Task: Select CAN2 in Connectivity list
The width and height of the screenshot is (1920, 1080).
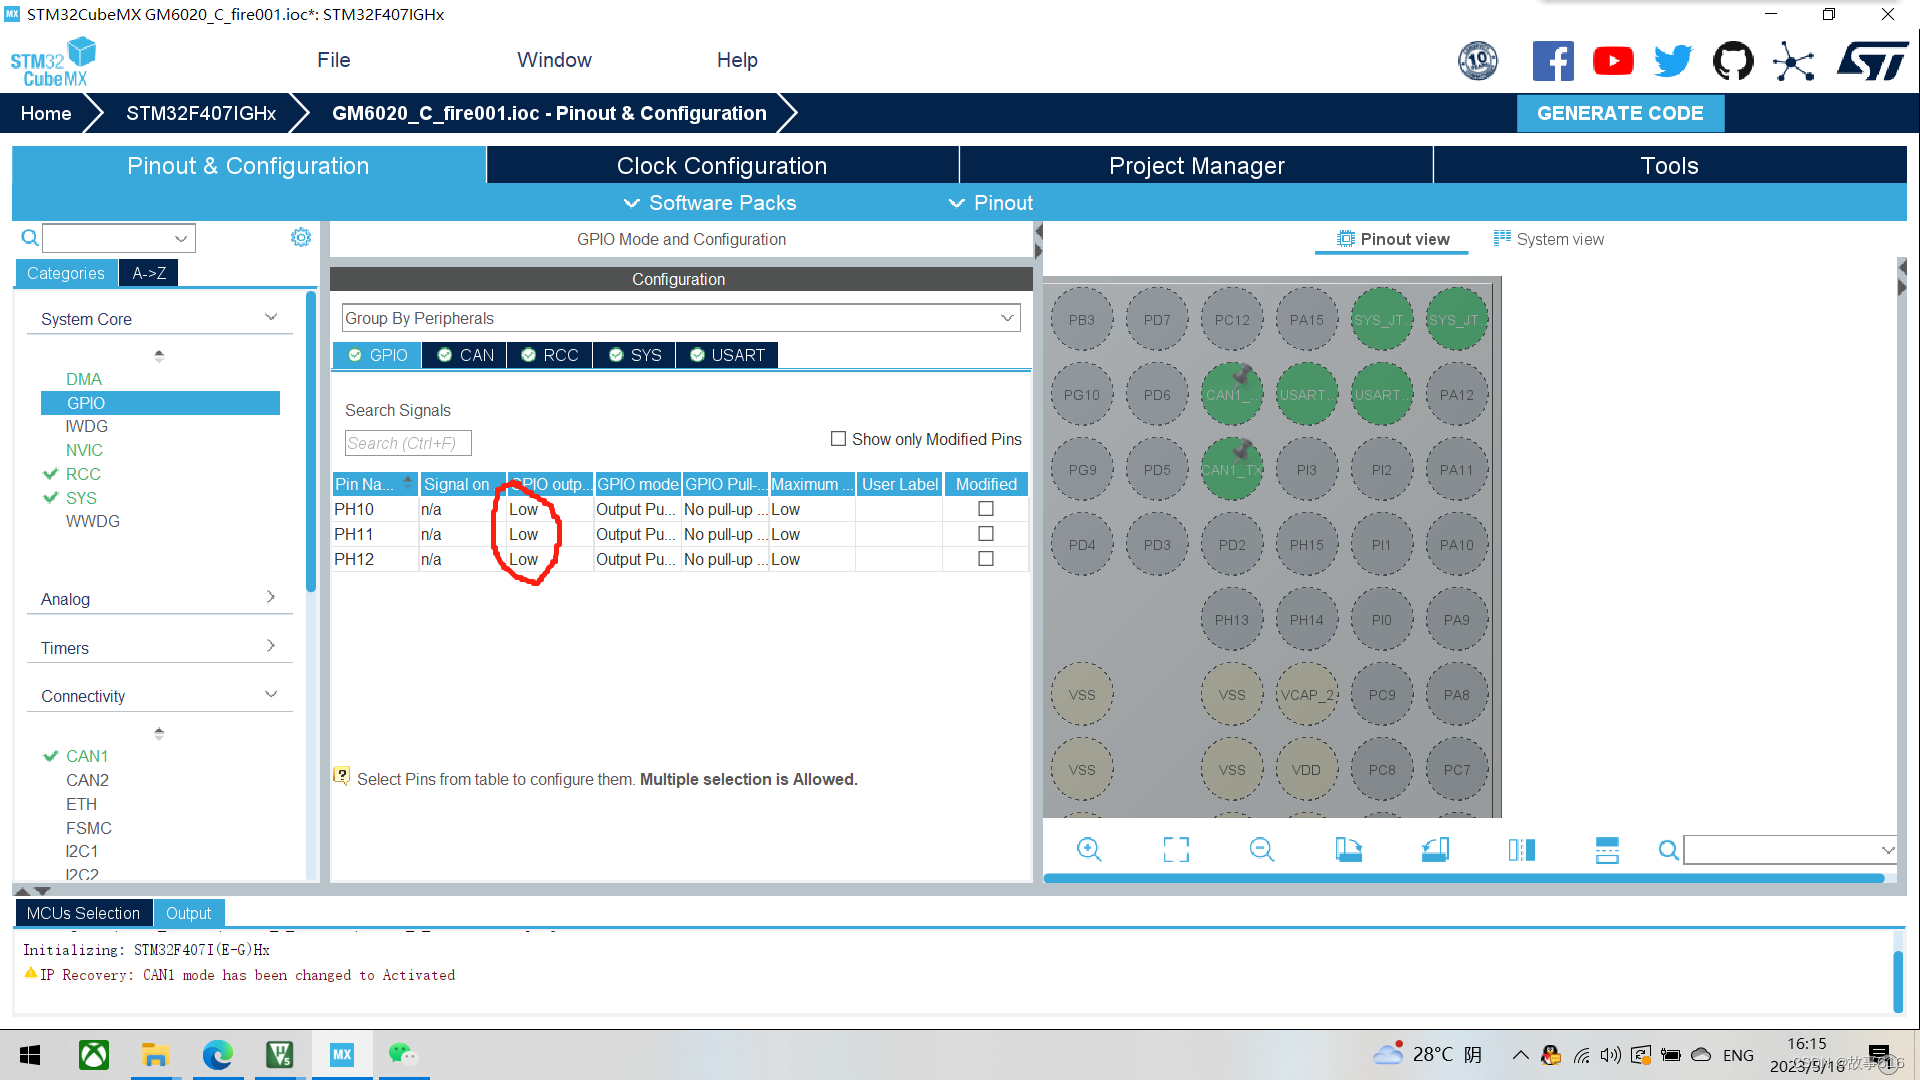Action: [87, 780]
